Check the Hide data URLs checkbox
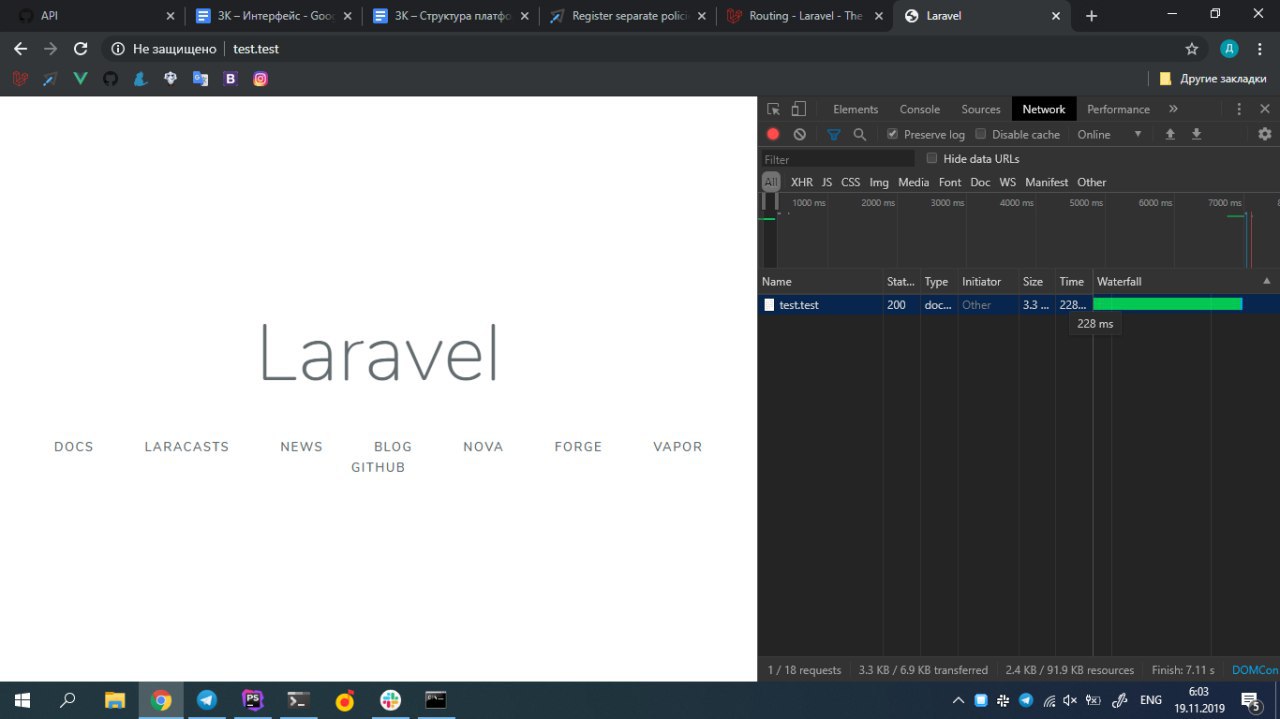The width and height of the screenshot is (1280, 719). (x=932, y=158)
